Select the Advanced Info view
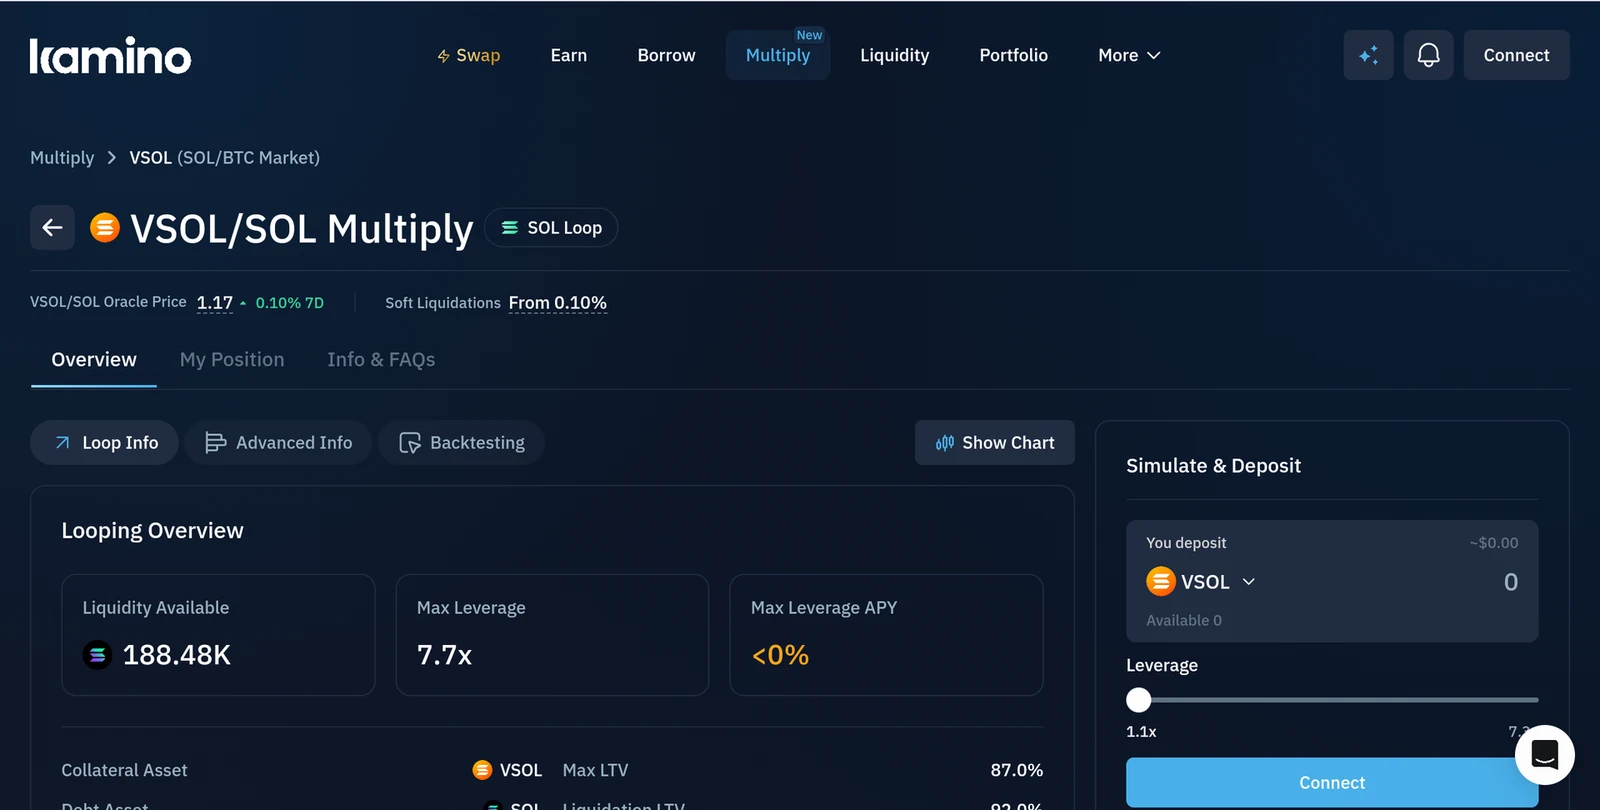This screenshot has height=810, width=1600. (278, 443)
